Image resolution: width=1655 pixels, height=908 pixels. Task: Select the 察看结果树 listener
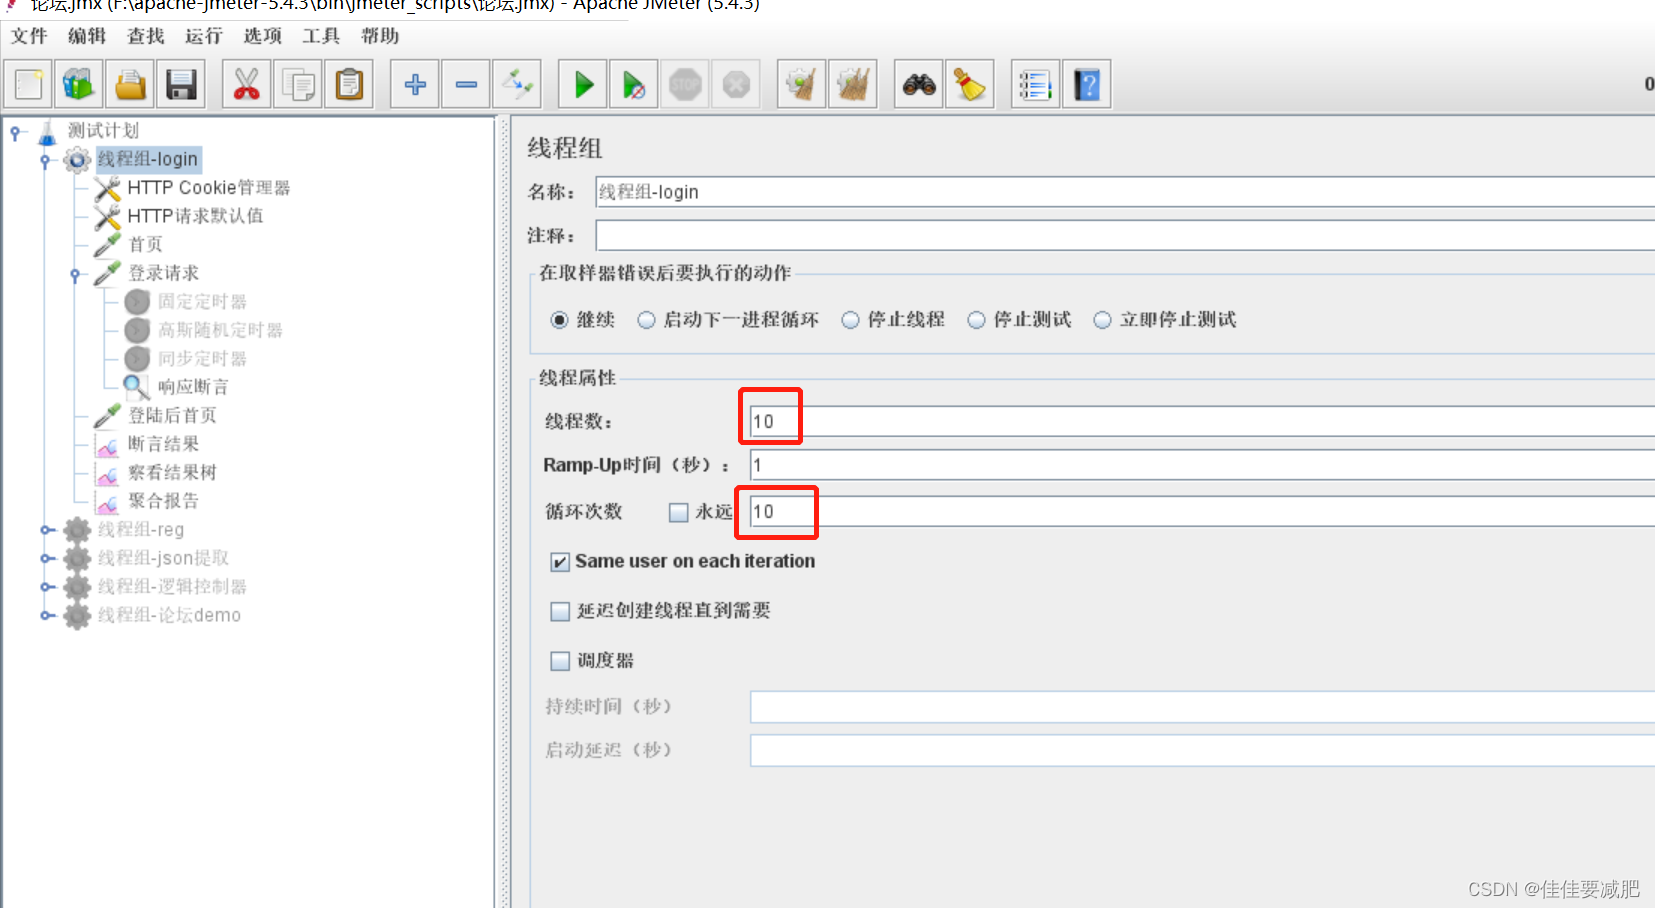tap(172, 473)
